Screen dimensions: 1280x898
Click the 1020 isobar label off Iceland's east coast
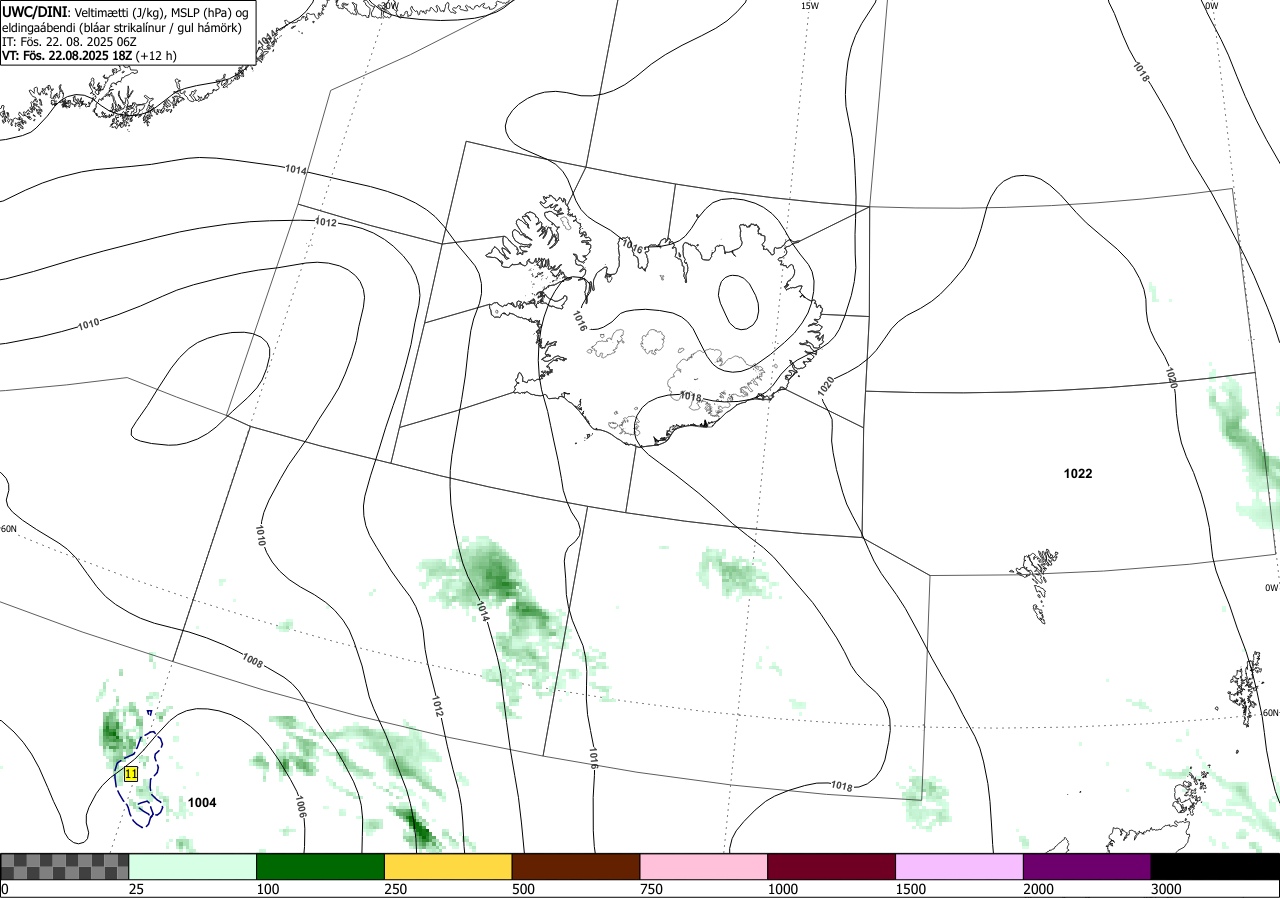(x=826, y=386)
